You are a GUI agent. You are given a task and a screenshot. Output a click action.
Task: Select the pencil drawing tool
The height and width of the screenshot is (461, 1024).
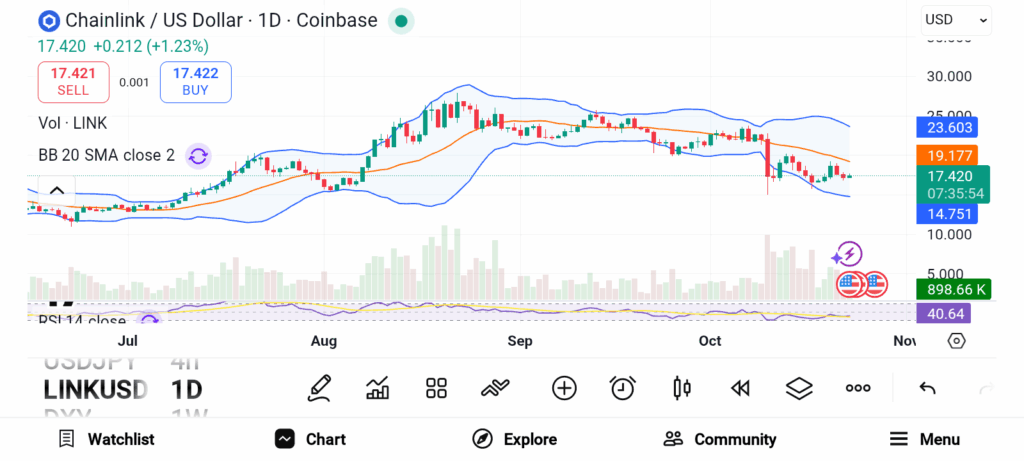coord(319,388)
